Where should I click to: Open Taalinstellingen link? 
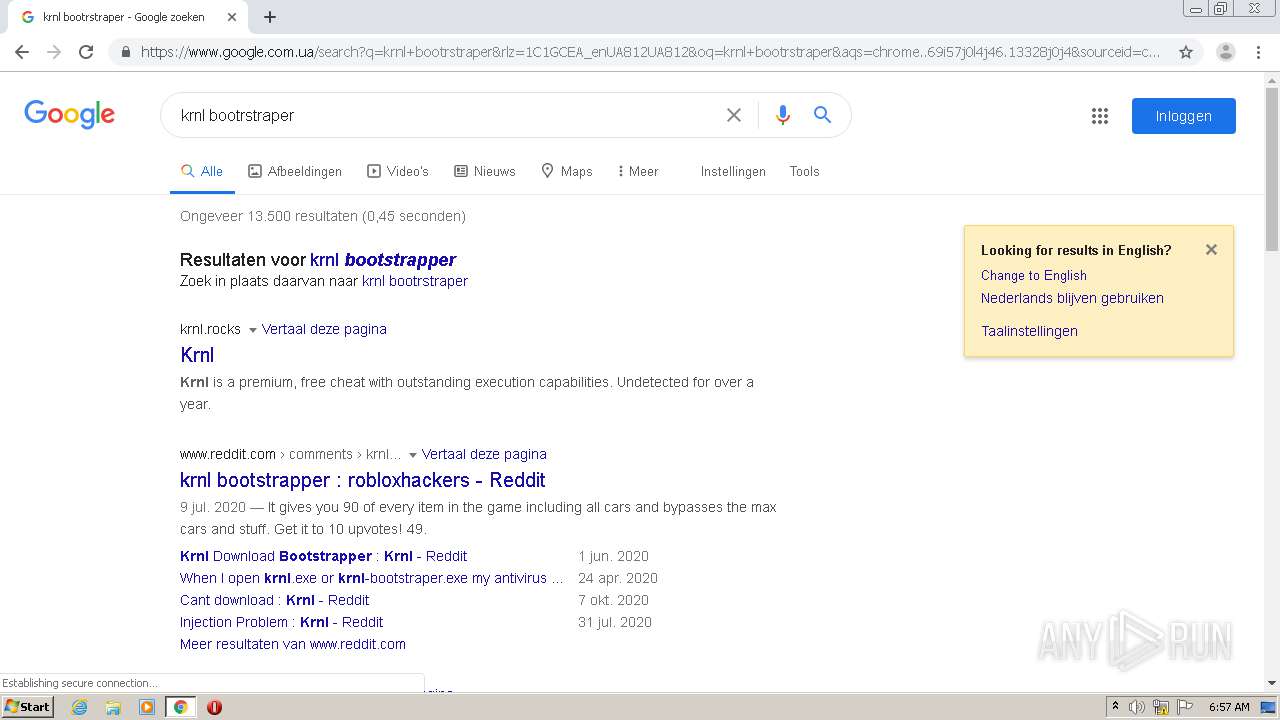(x=1029, y=331)
